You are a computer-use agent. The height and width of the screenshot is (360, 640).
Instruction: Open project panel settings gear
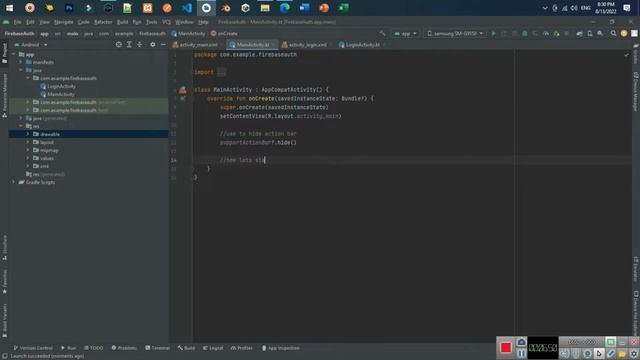coord(153,44)
